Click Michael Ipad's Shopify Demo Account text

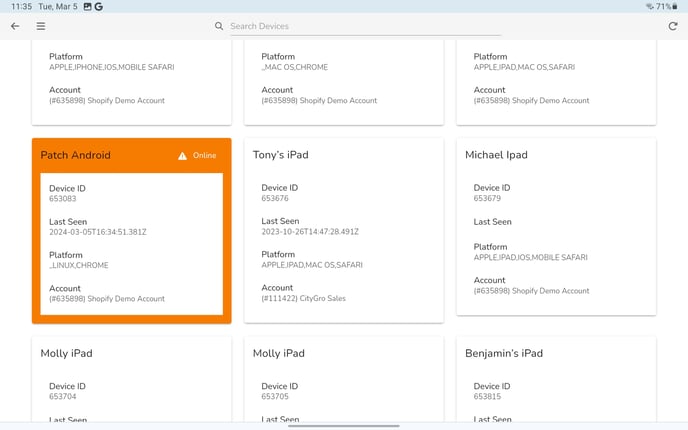[x=531, y=291]
